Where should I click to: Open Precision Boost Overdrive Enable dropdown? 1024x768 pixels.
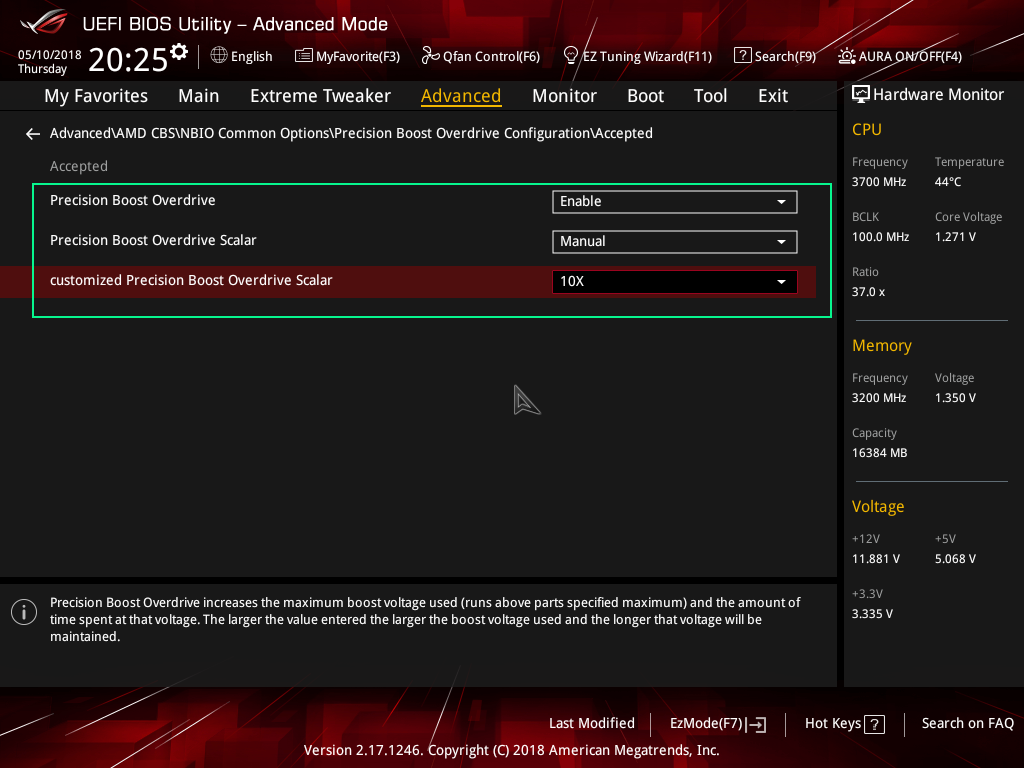675,202
